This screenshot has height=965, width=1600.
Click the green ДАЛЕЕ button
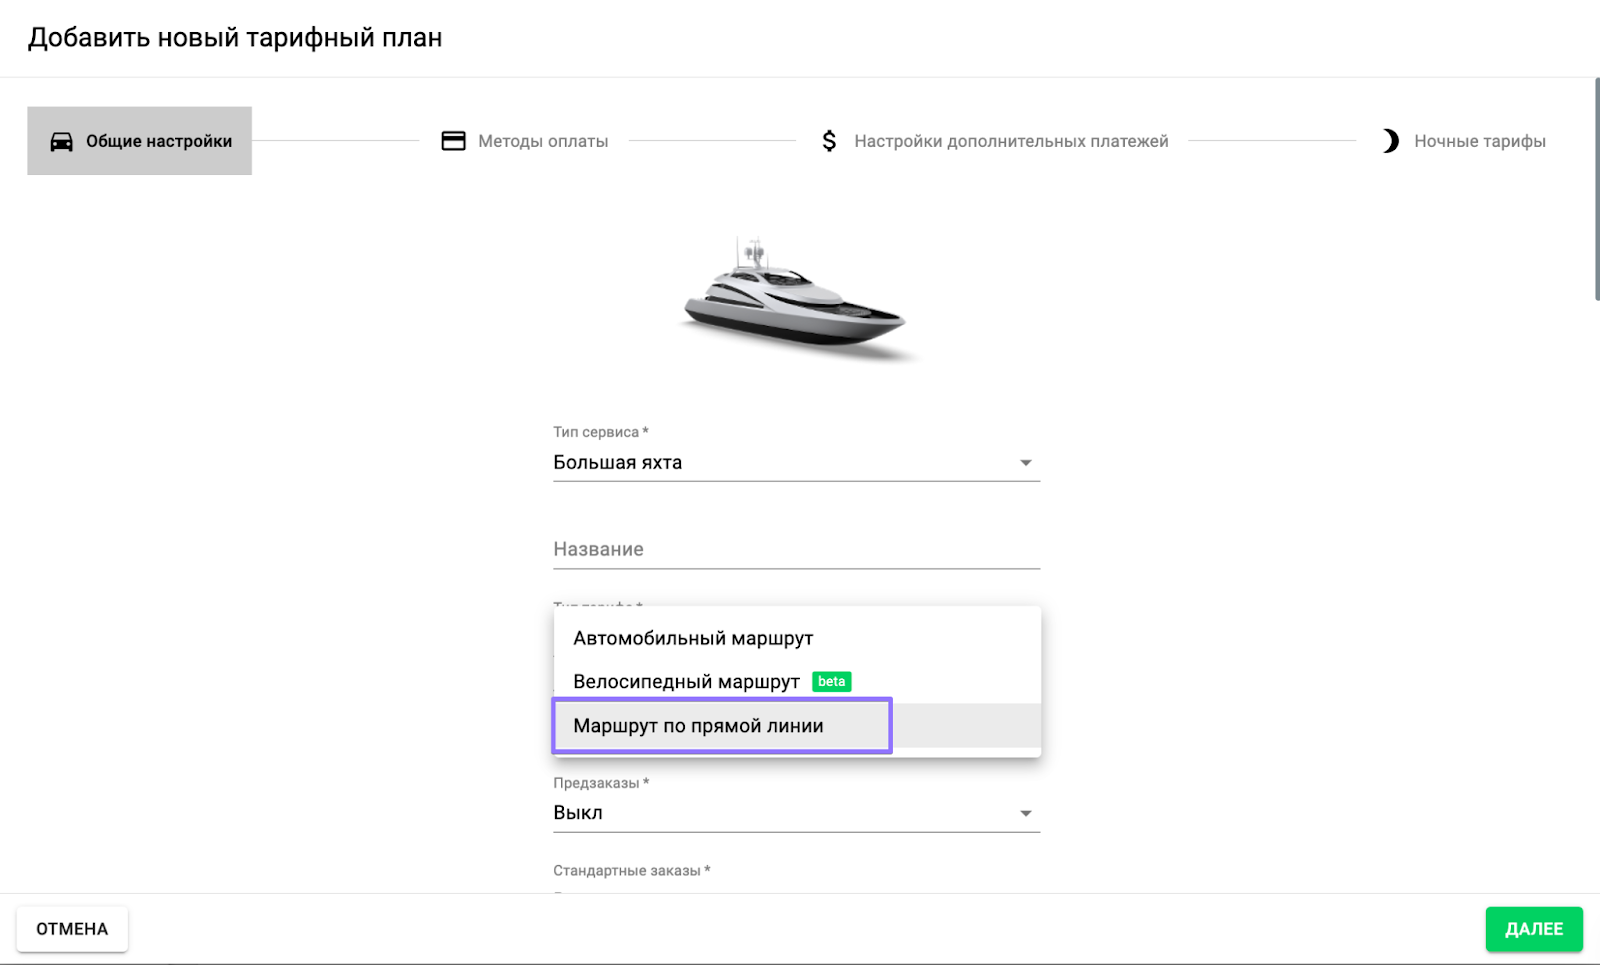click(1533, 929)
